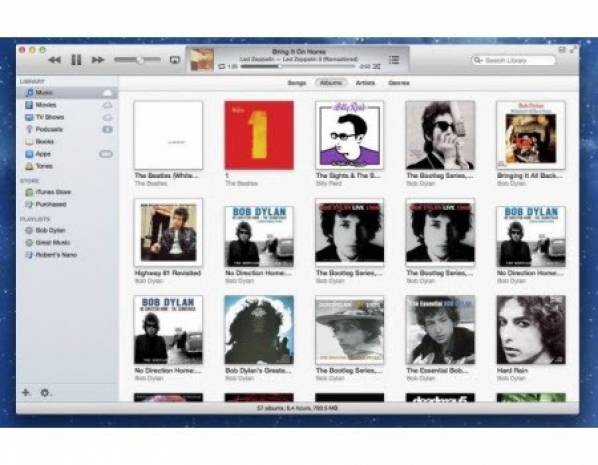Screen dimensions: 598x465
Task: Switch to the Albums tab
Action: tap(331, 83)
